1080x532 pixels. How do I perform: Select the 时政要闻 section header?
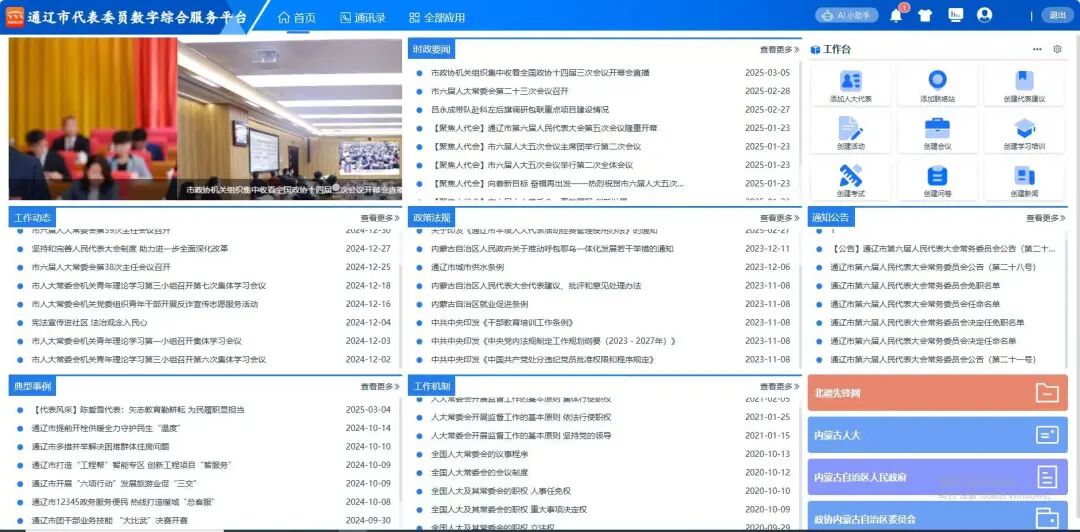point(431,49)
